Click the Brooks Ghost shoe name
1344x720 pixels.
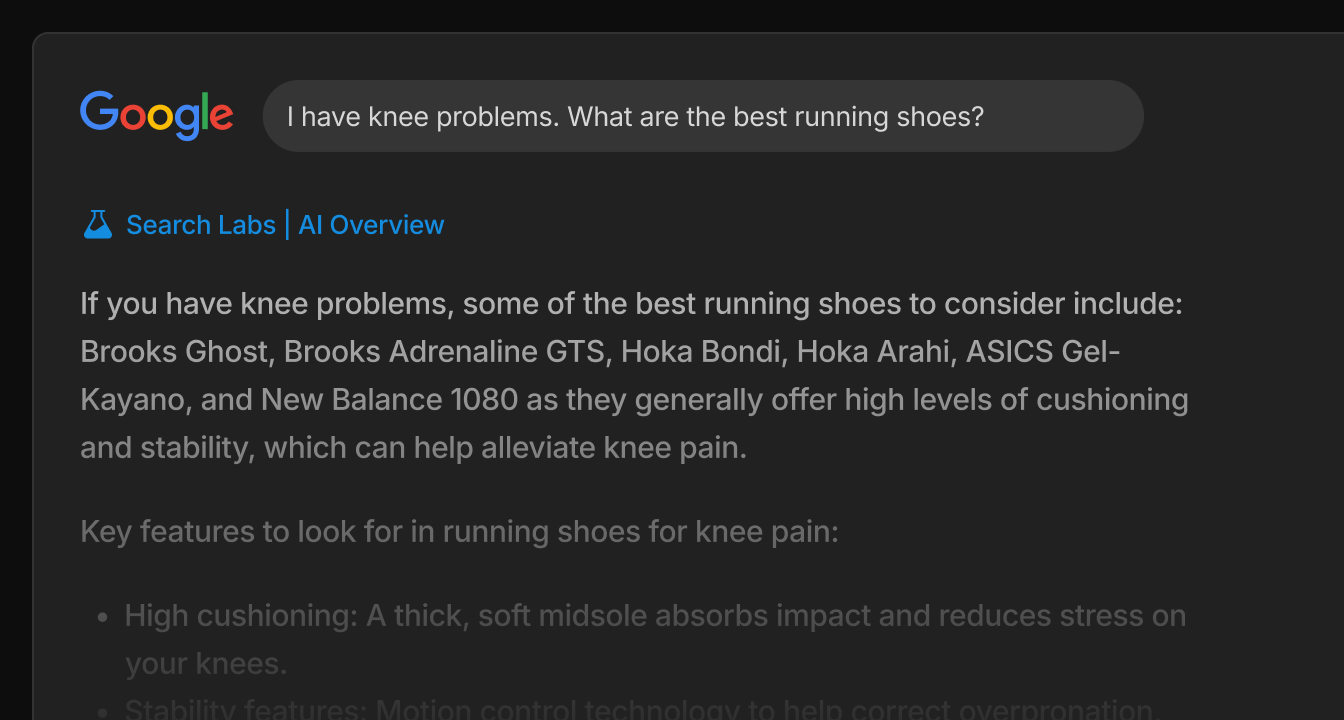tap(175, 352)
